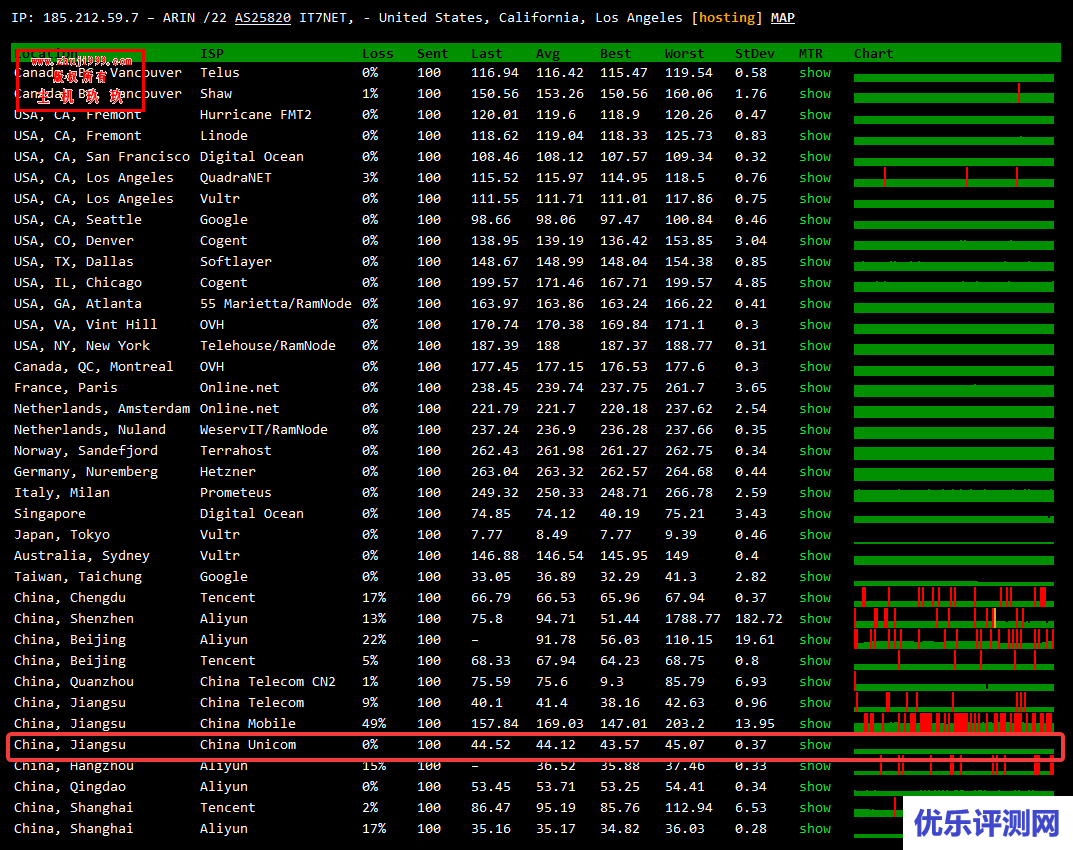Show MTR for Shenzhen Aliyun row
The image size is (1073, 850).
click(x=815, y=619)
